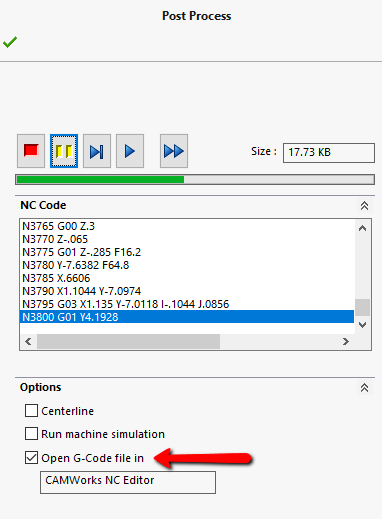Click the green post process progress bar
382x519 pixels.
(x=195, y=180)
